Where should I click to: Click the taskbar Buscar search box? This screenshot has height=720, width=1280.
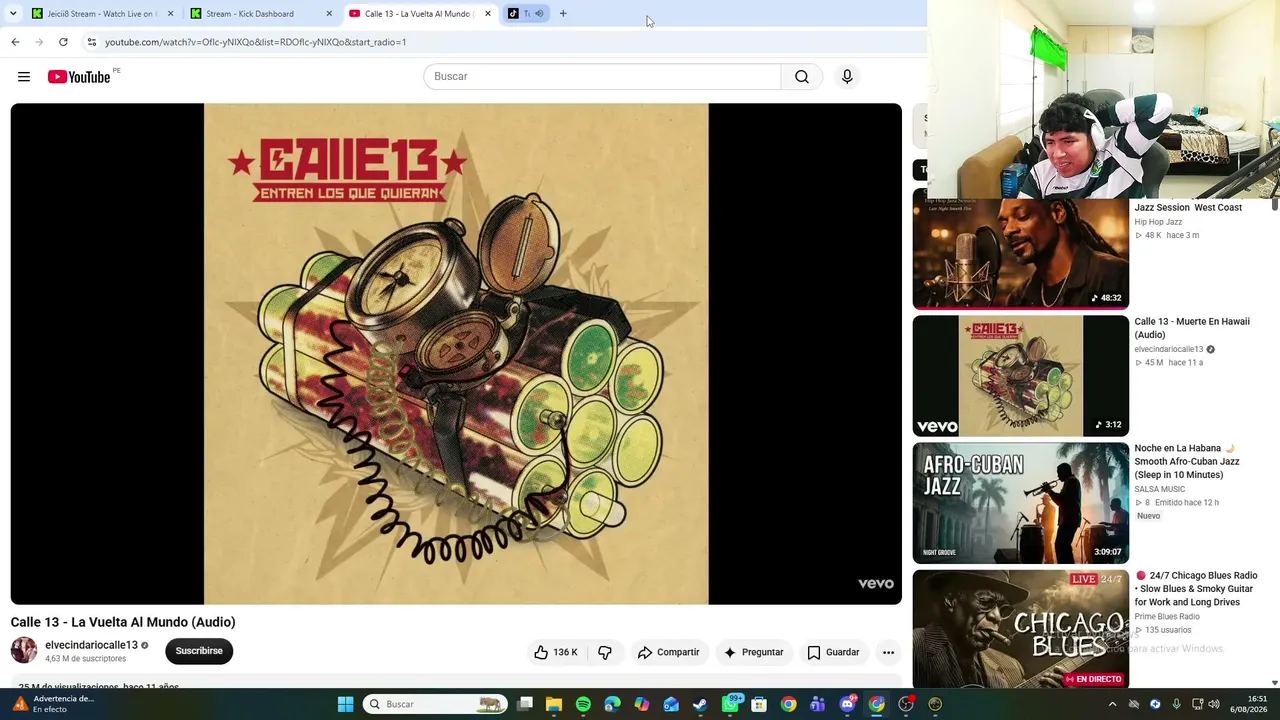(x=435, y=704)
